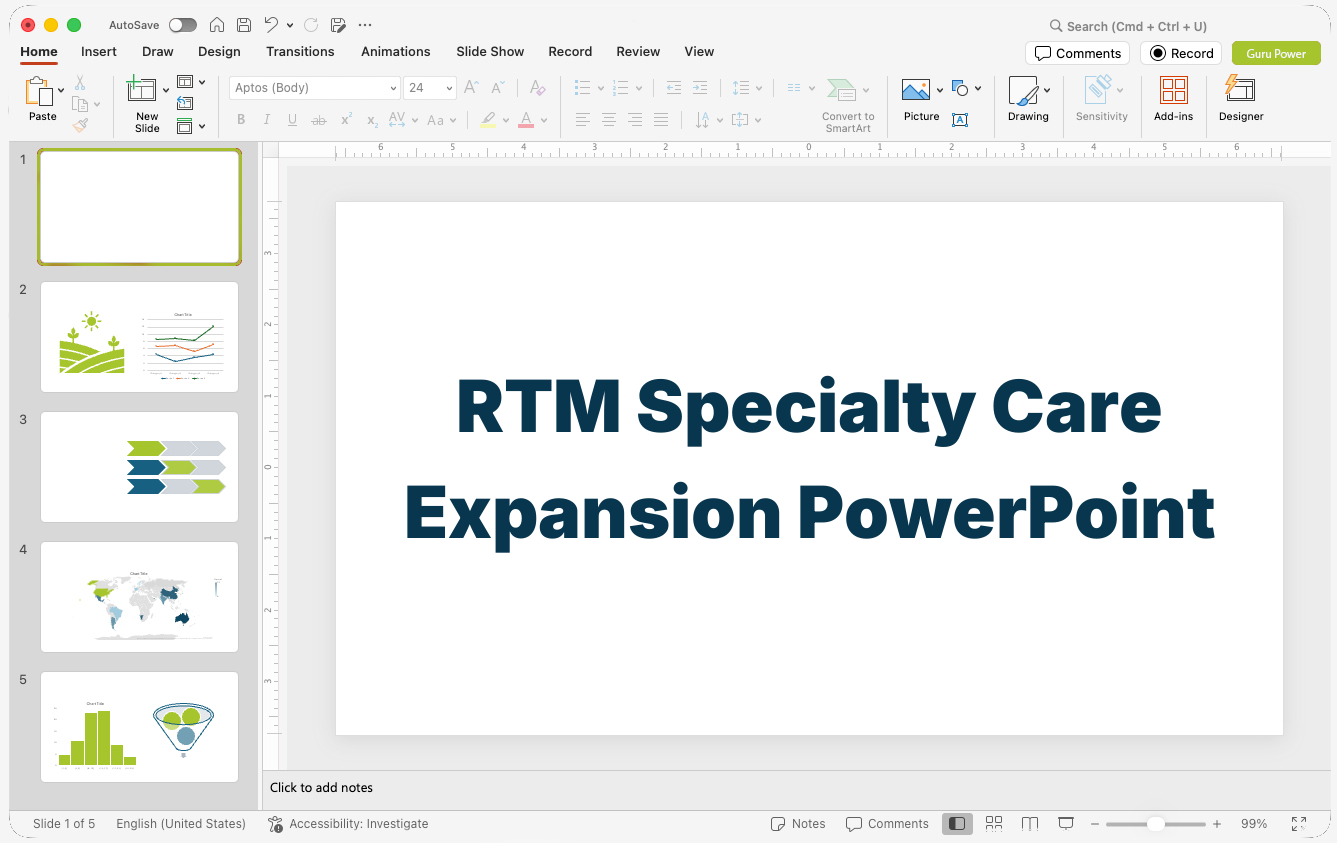Click the text highlight color button
Viewport: 1337px width, 843px height.
[488, 120]
